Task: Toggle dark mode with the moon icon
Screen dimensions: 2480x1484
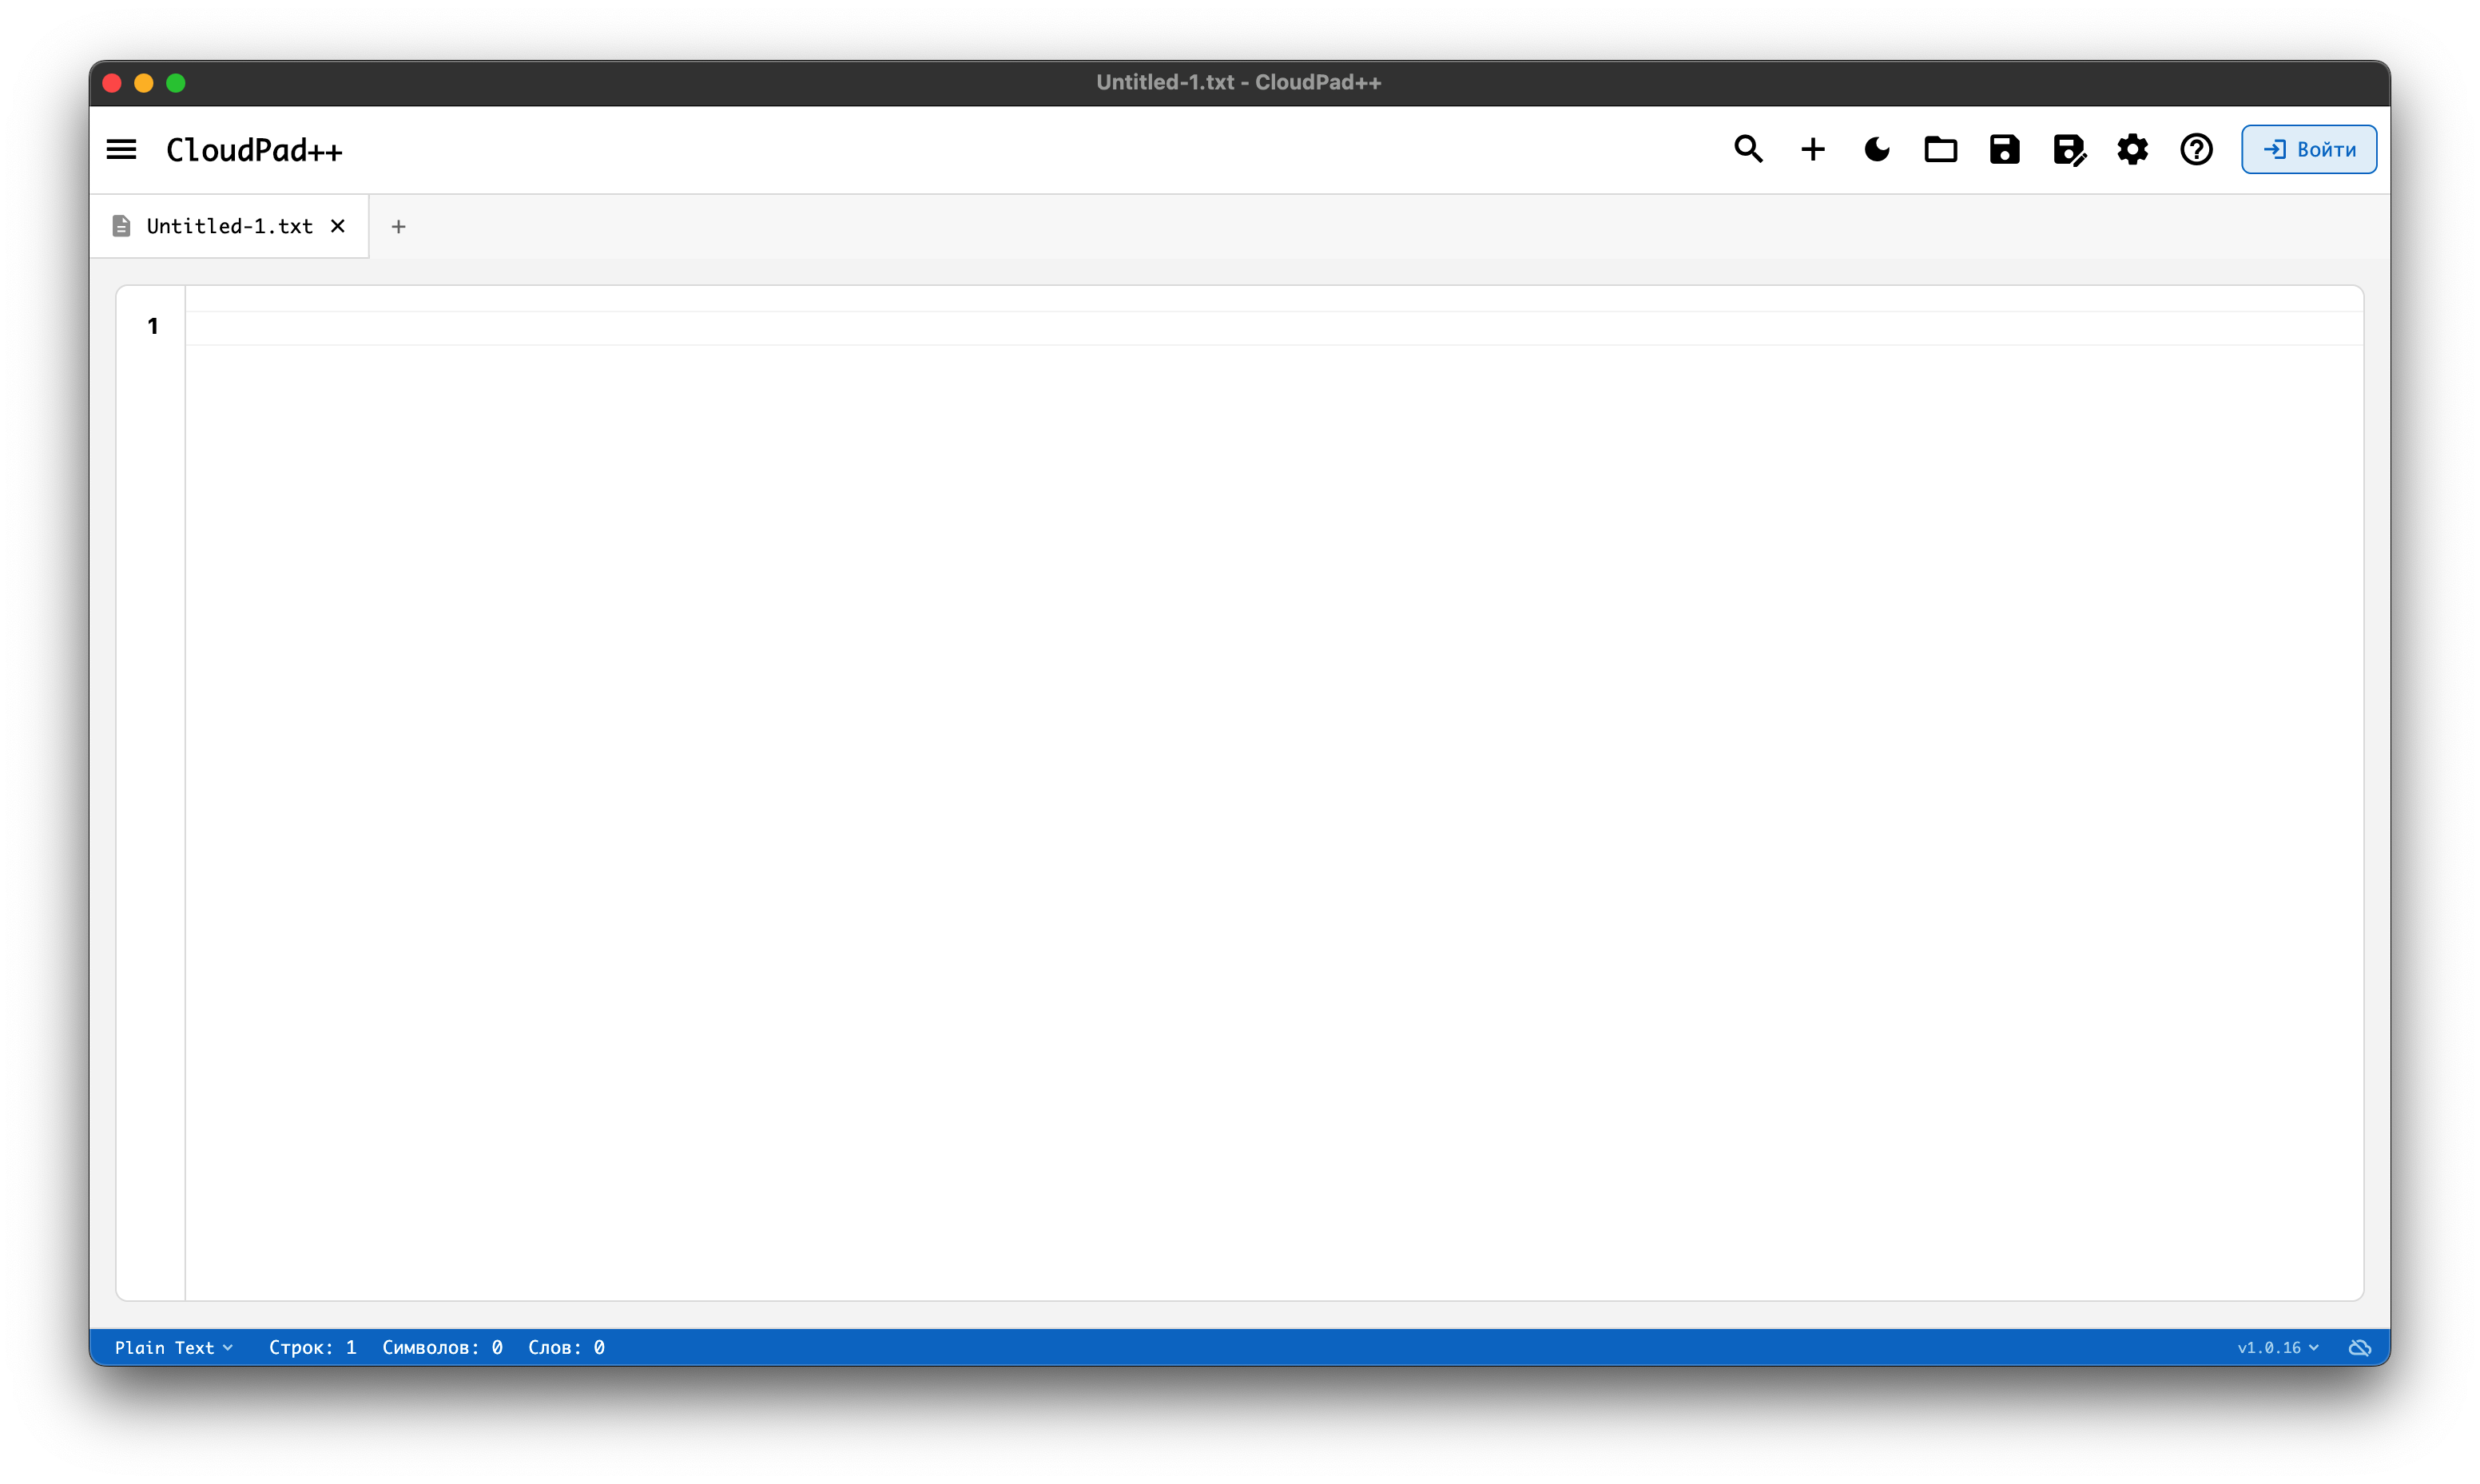Action: coord(1876,149)
